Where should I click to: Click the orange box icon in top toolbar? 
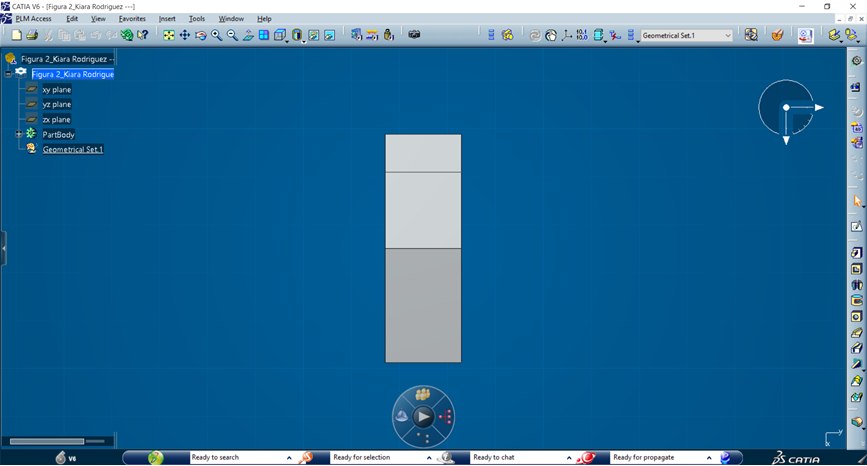(777, 35)
